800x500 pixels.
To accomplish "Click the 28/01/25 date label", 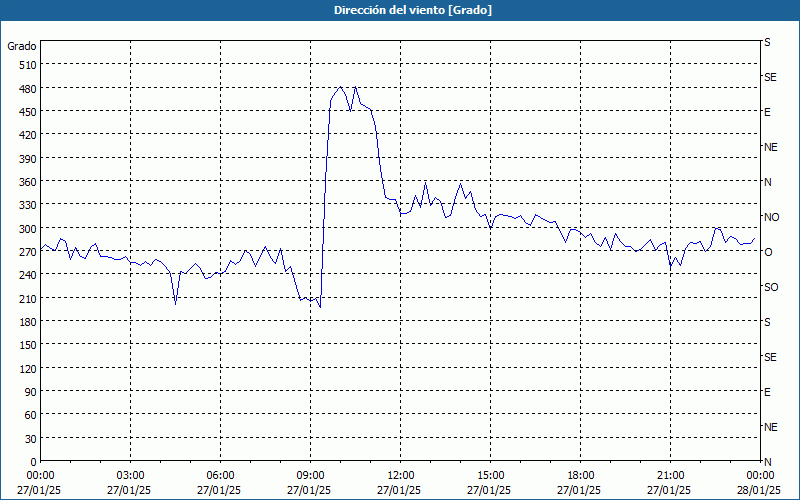I will pyautogui.click(x=760, y=490).
